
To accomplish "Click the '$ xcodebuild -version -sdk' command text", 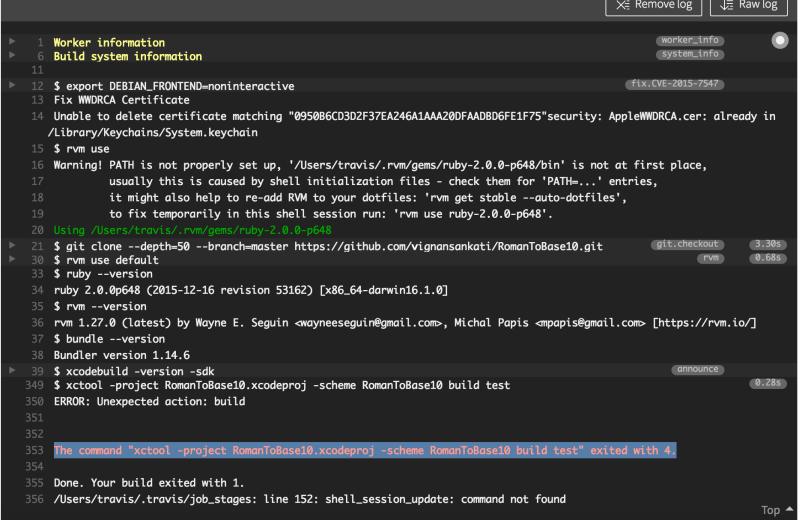I will point(134,372).
